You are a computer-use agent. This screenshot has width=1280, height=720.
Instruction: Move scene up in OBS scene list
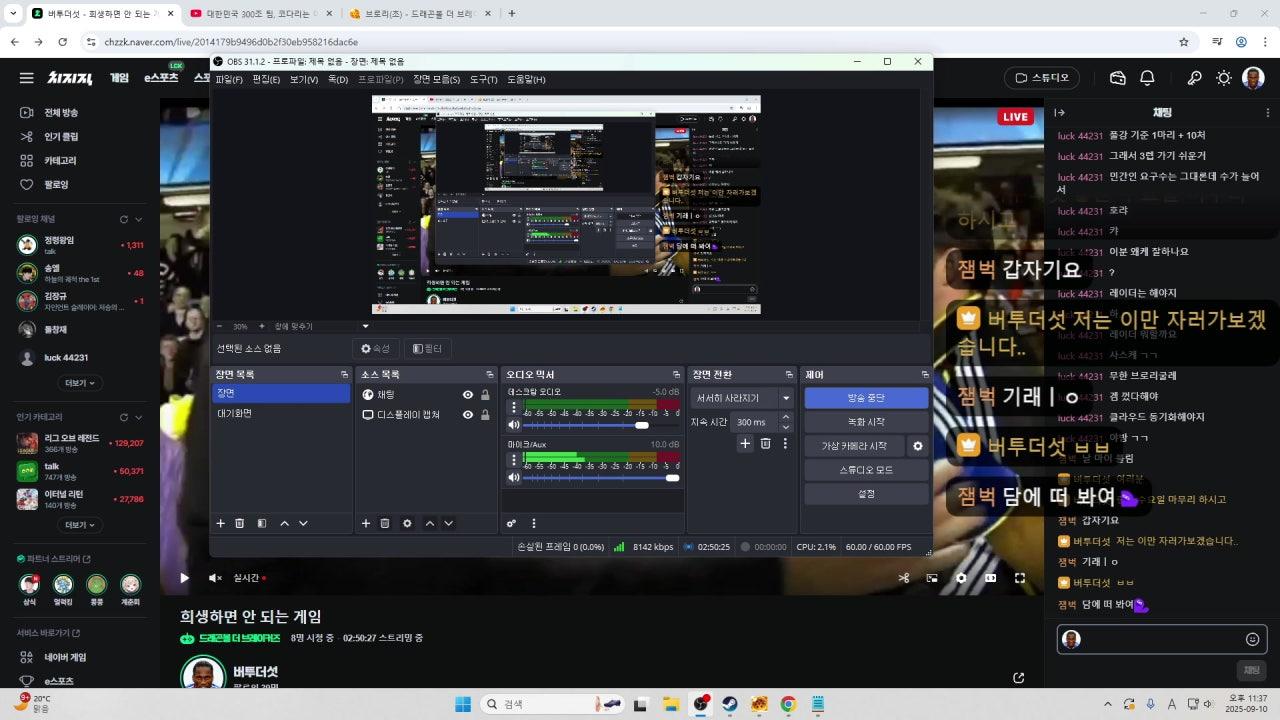tap(284, 523)
